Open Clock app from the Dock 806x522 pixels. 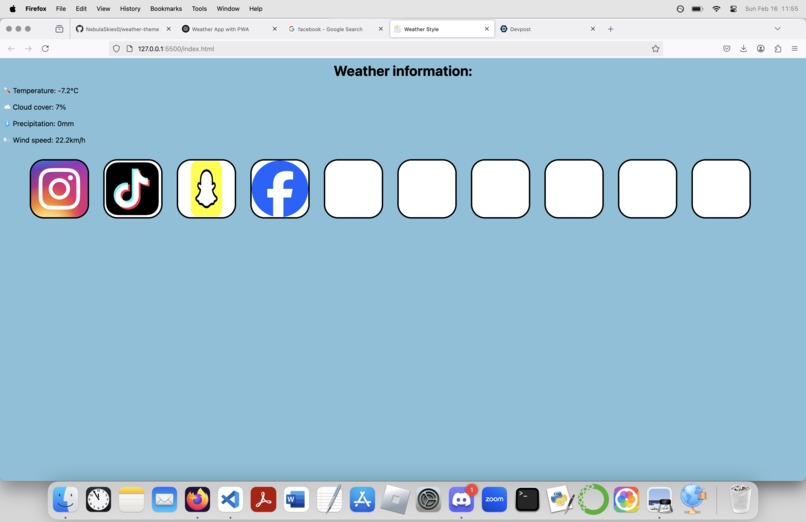pyautogui.click(x=98, y=499)
